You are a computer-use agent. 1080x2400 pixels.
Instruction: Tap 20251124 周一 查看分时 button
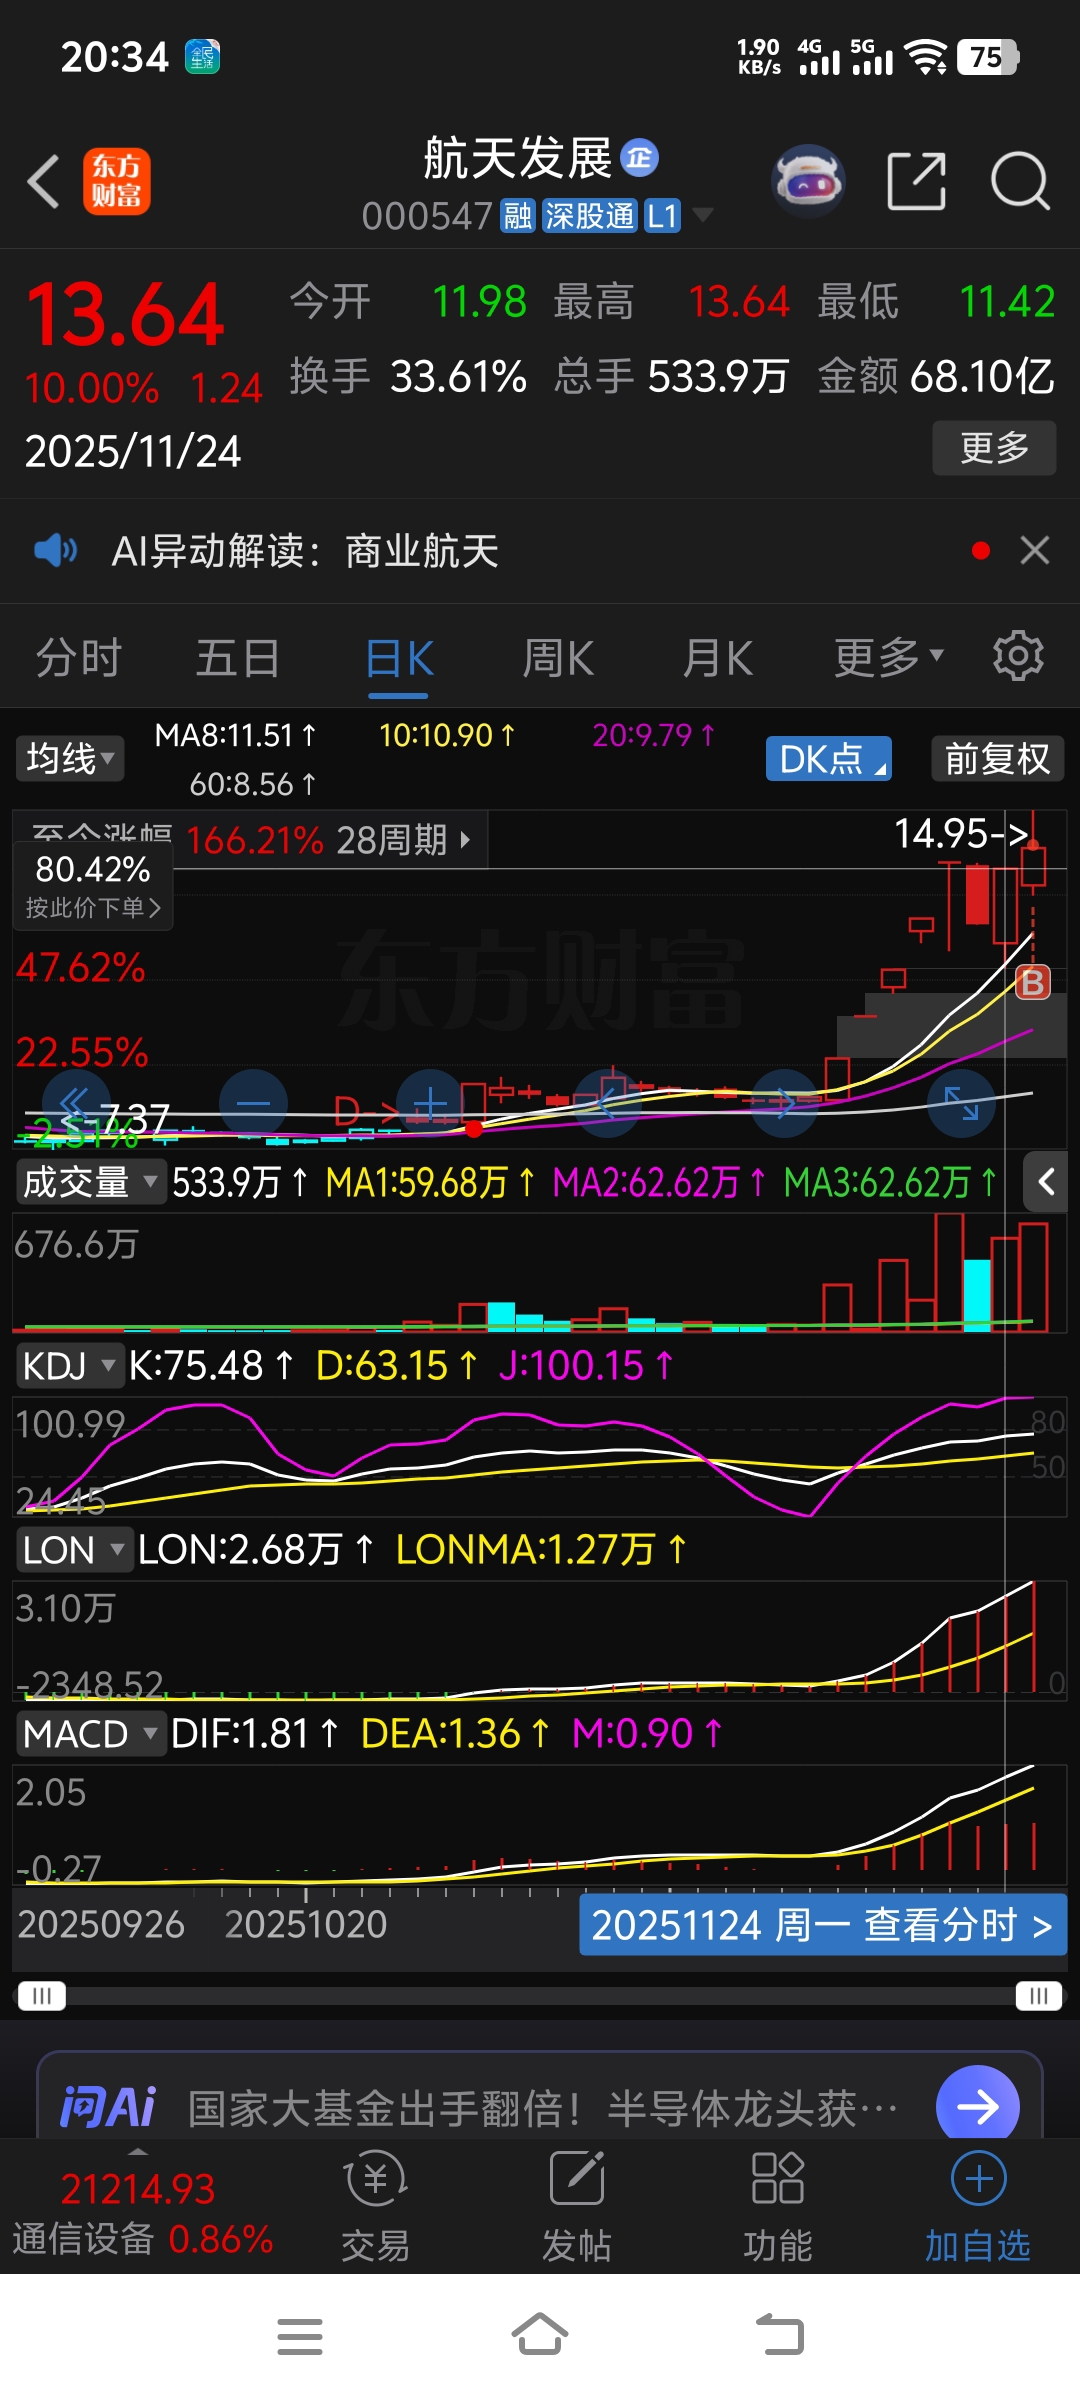823,1925
